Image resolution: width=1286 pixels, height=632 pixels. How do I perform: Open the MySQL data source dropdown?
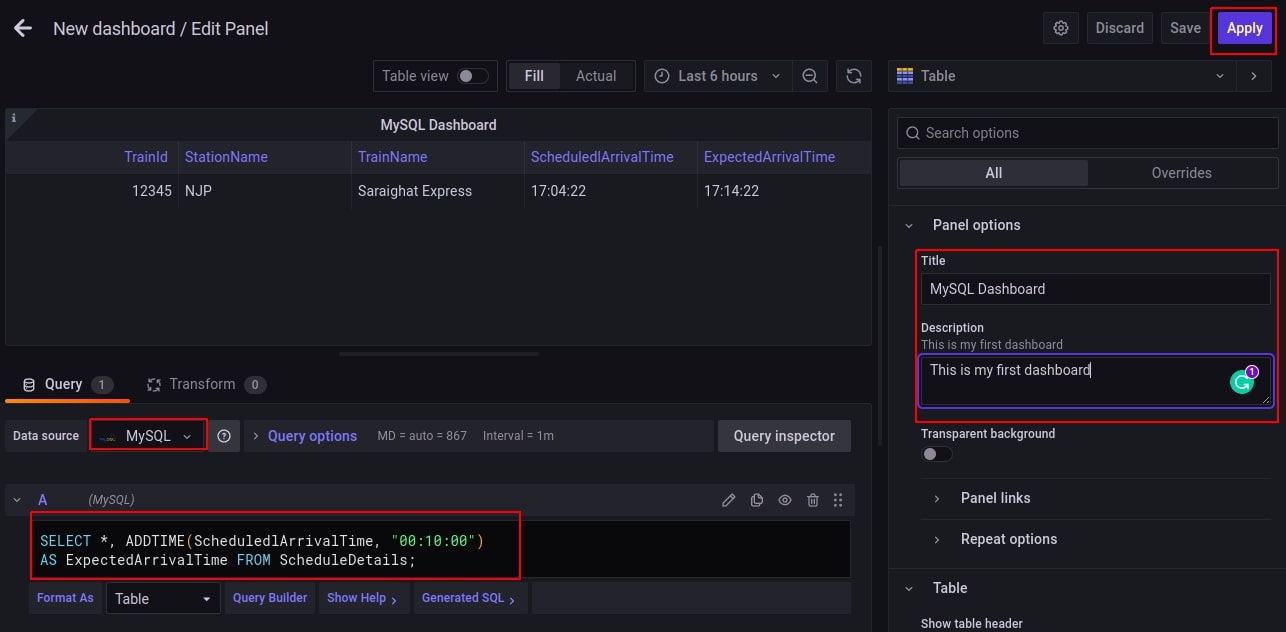[x=148, y=436]
